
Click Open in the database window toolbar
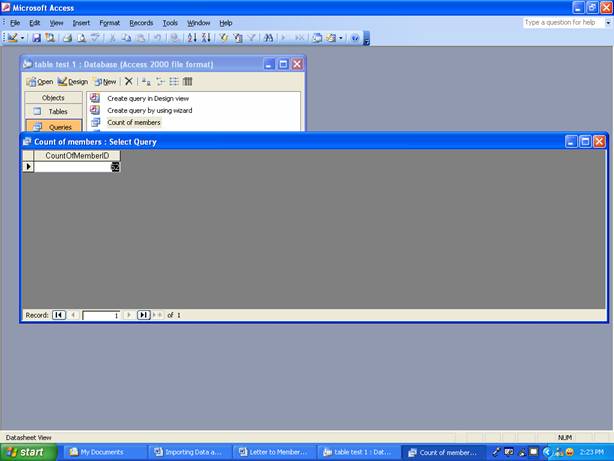[x=40, y=81]
